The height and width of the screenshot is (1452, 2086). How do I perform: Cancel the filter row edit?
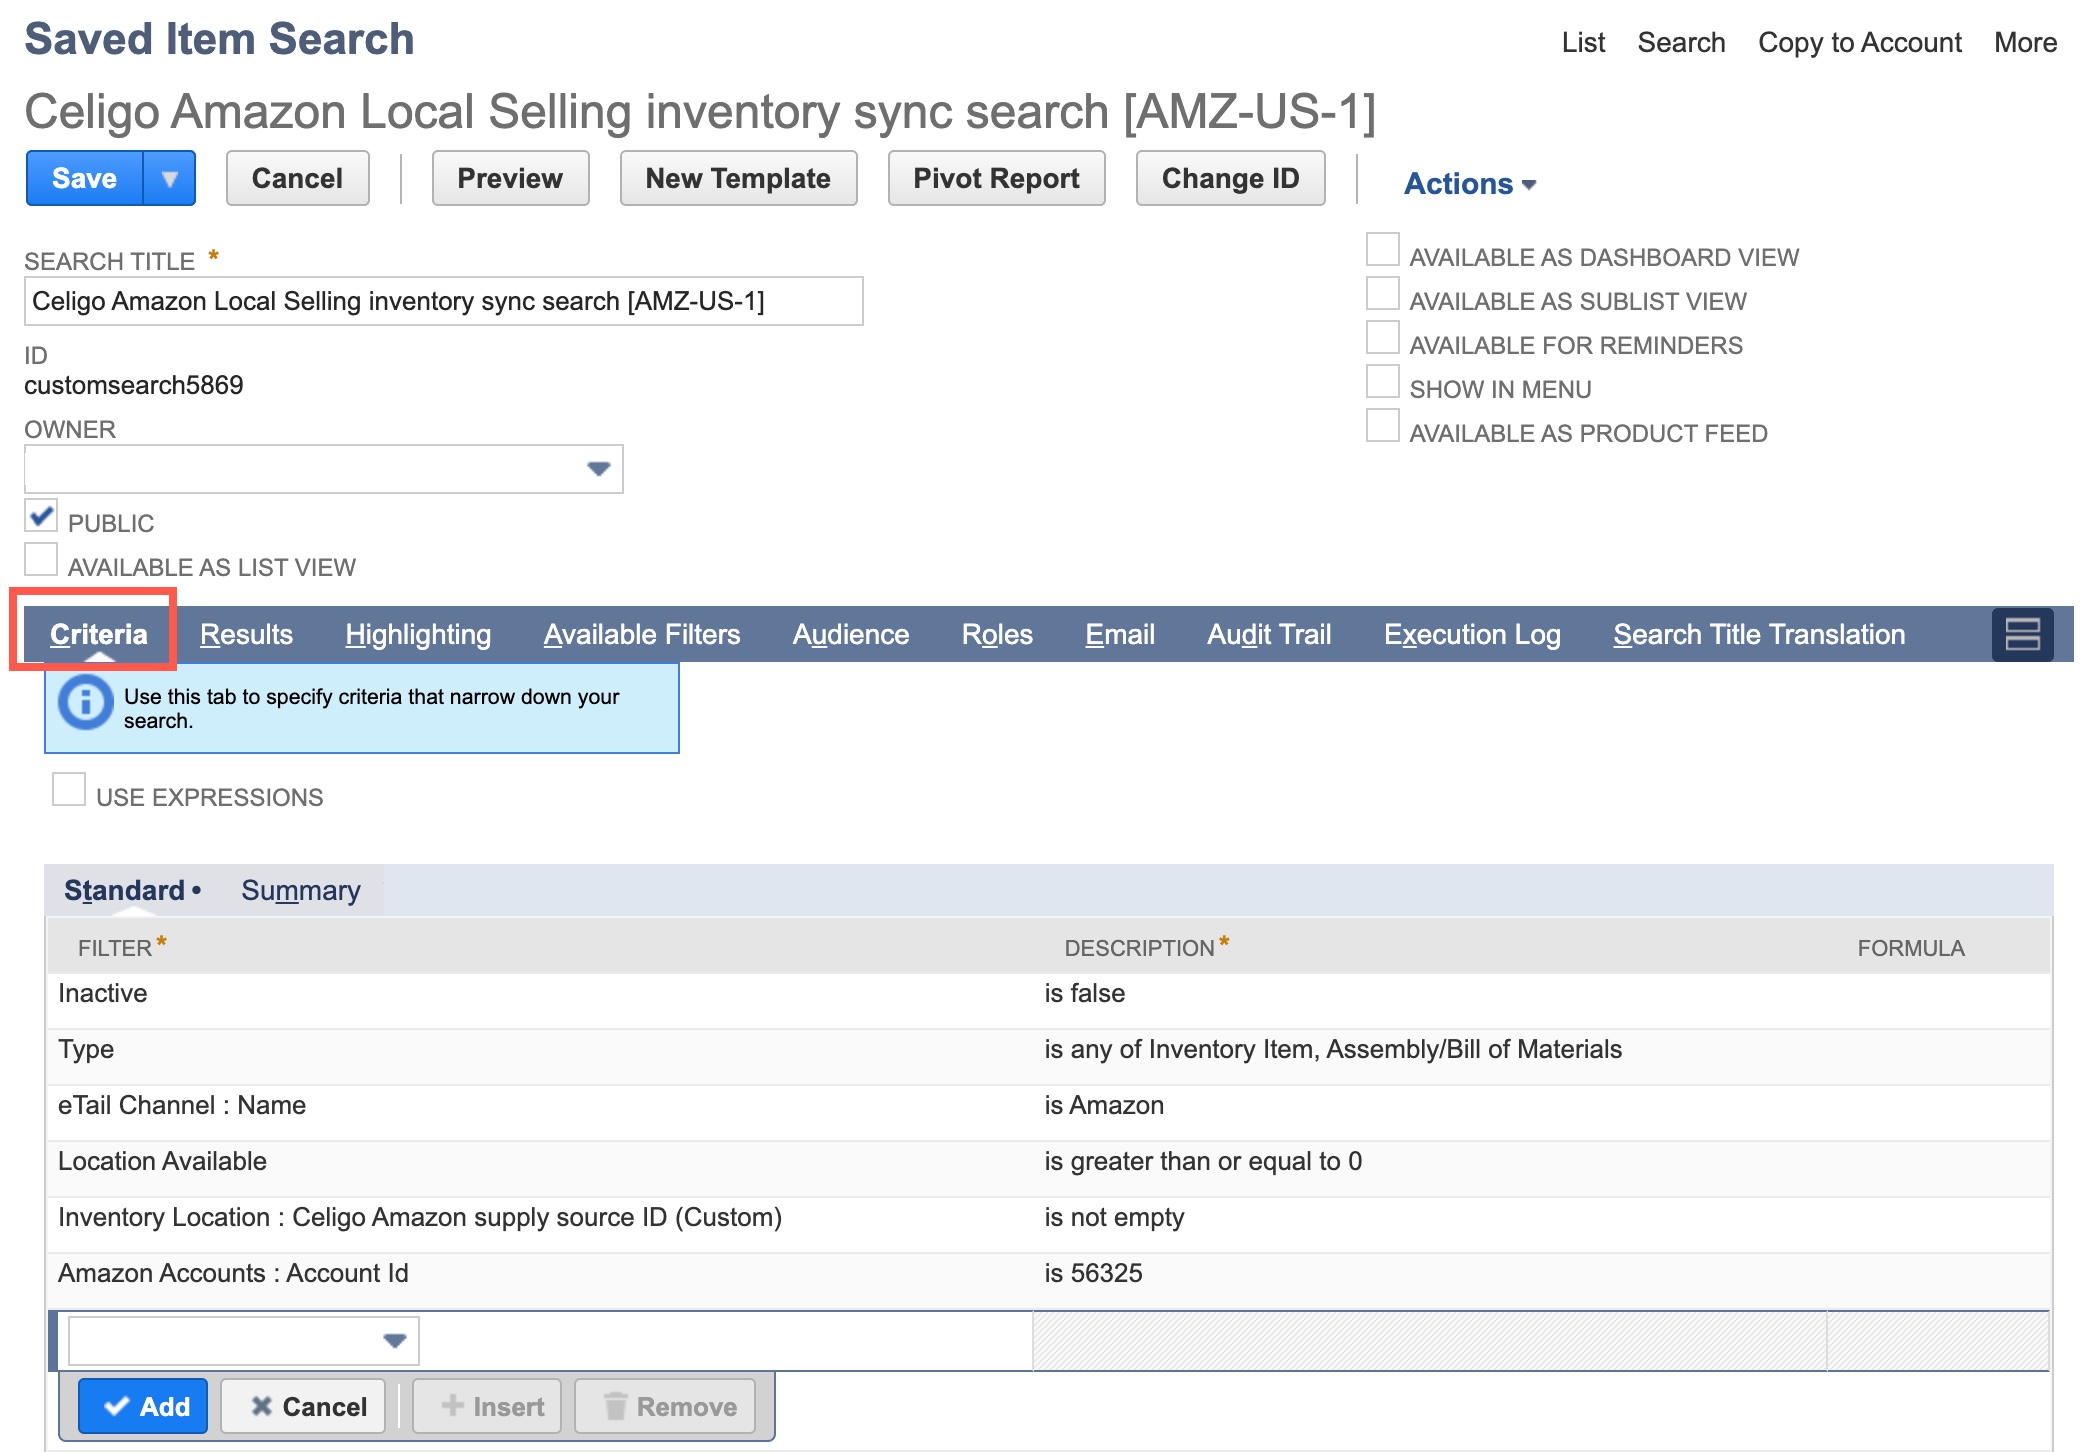303,1406
